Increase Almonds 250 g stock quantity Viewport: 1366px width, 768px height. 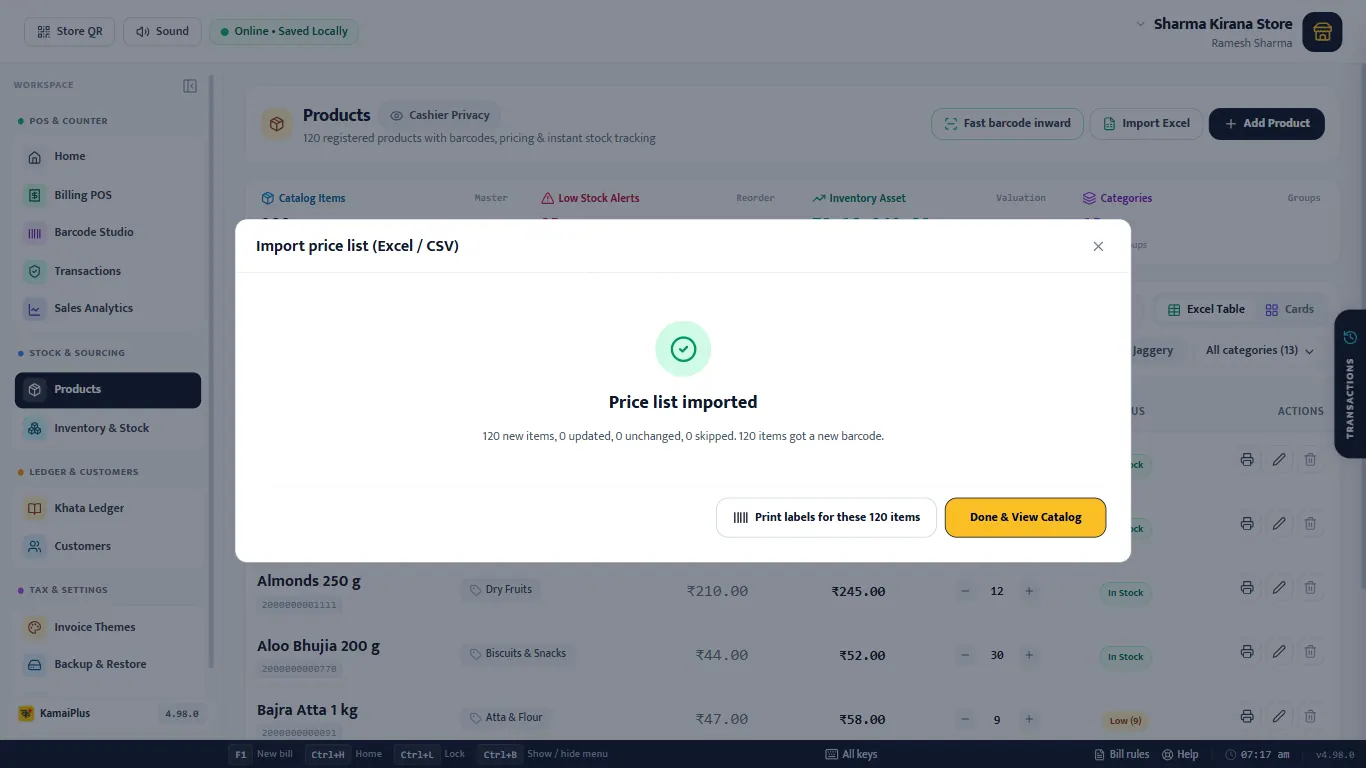[1029, 591]
